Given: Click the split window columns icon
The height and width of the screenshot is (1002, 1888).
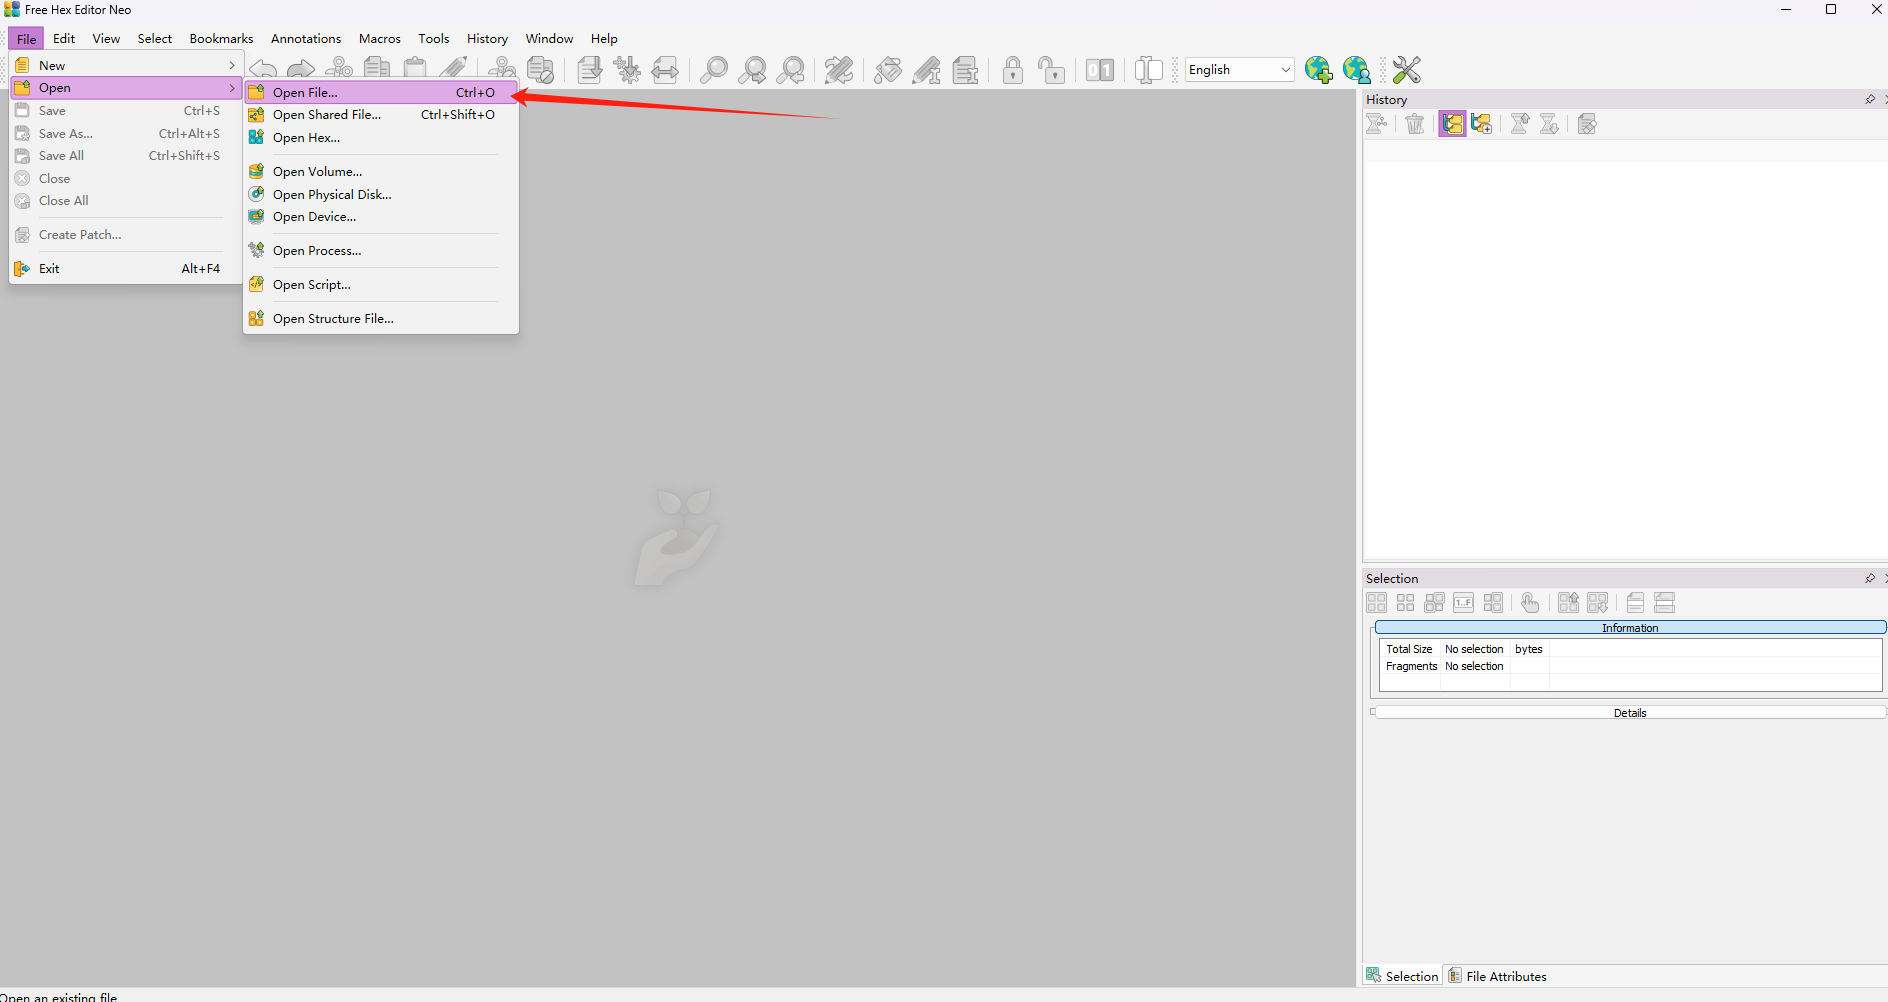Looking at the screenshot, I should pyautogui.click(x=1149, y=70).
